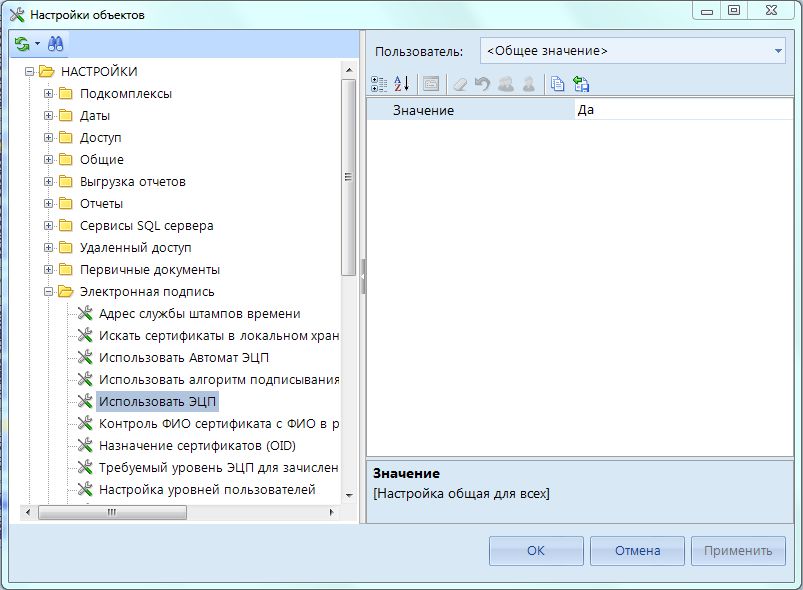Screen dimensions: 803x590
Task: Open dropdown arrow beside the refresh icon
Action: pyautogui.click(x=37, y=45)
